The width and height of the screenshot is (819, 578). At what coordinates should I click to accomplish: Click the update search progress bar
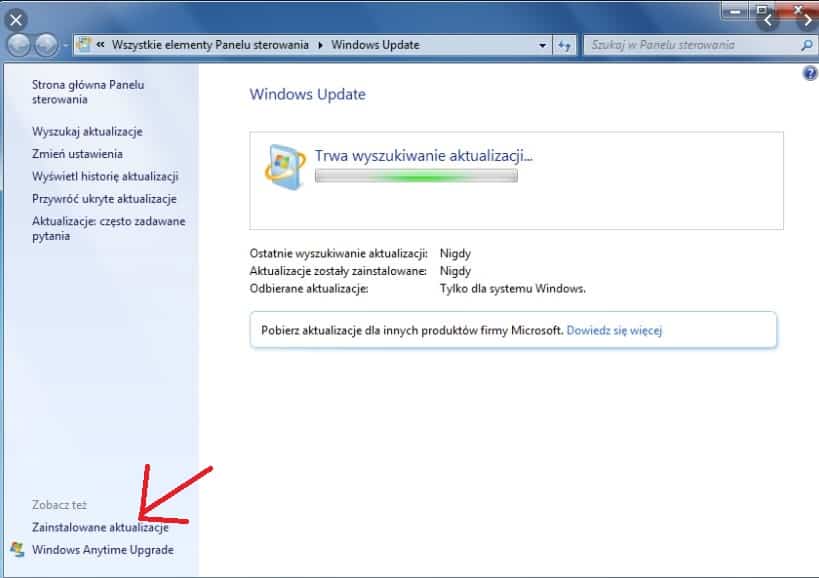tap(416, 176)
